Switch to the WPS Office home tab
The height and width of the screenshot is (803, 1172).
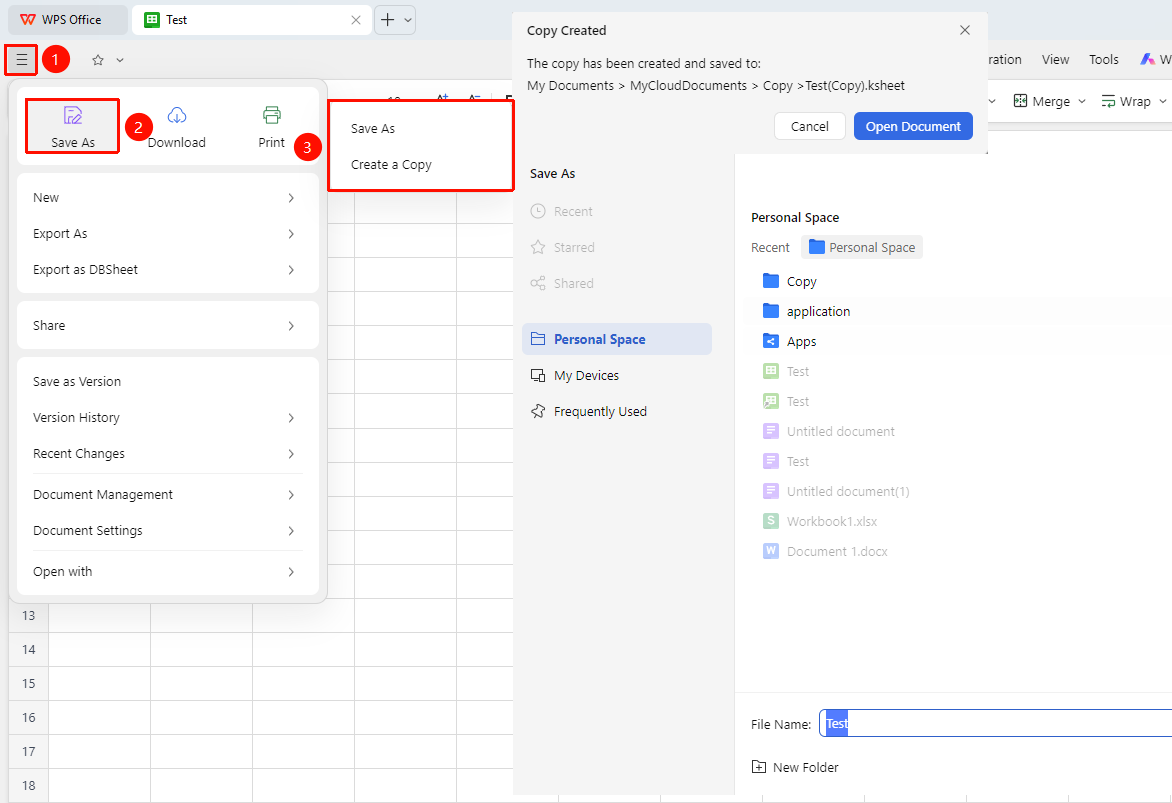tap(67, 20)
